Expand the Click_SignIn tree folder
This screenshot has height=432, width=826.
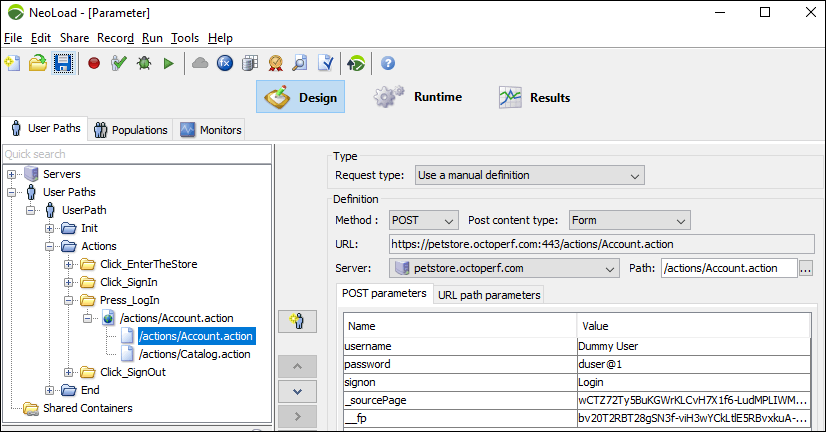coord(69,282)
